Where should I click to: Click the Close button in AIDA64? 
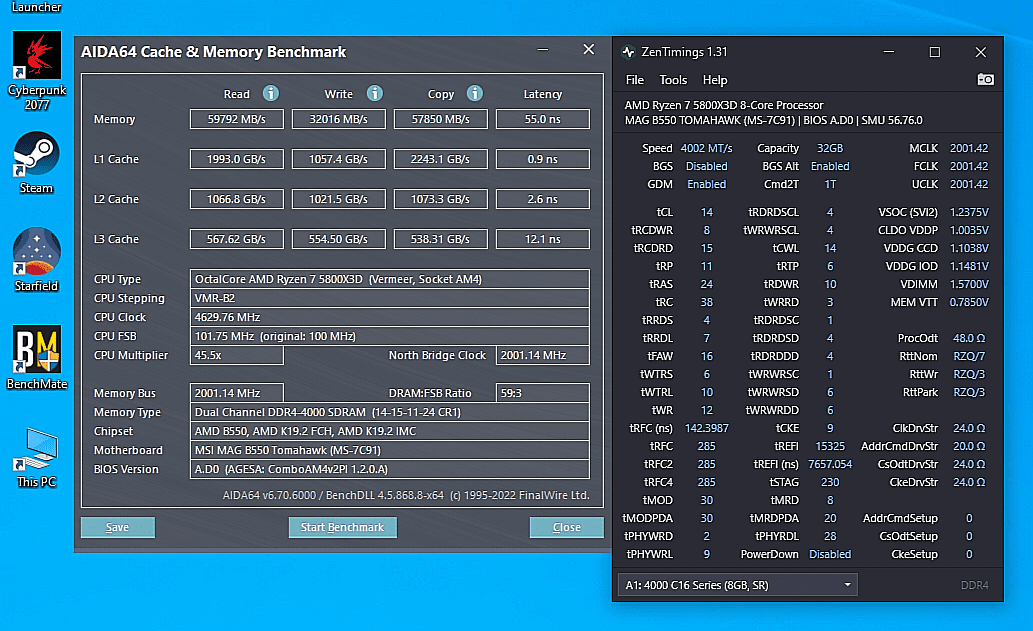(x=567, y=527)
